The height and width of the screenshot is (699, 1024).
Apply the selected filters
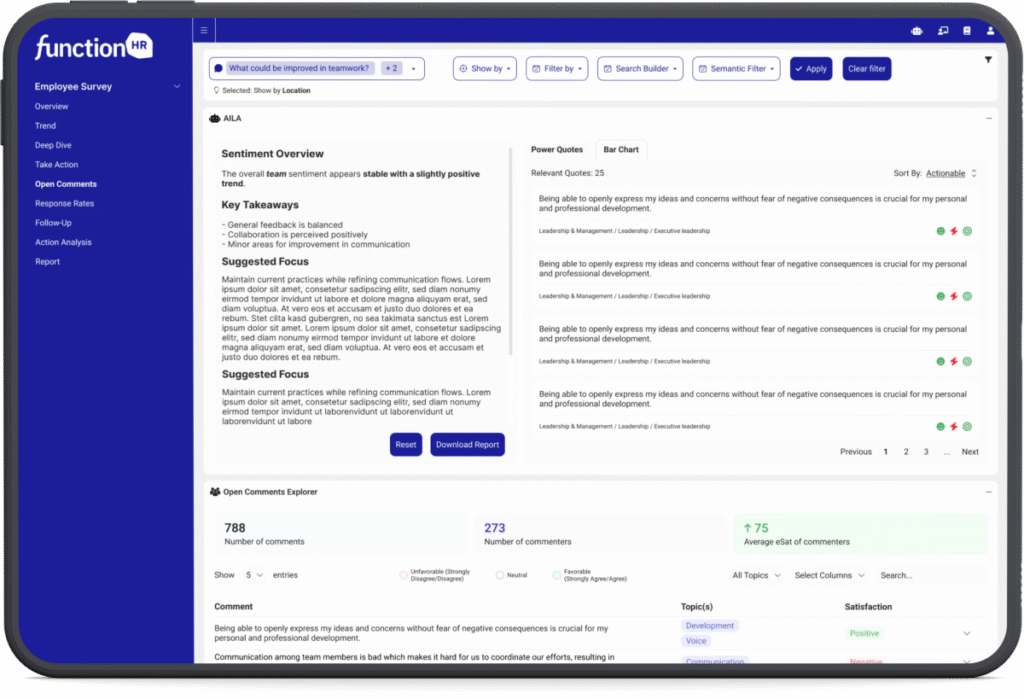point(811,69)
